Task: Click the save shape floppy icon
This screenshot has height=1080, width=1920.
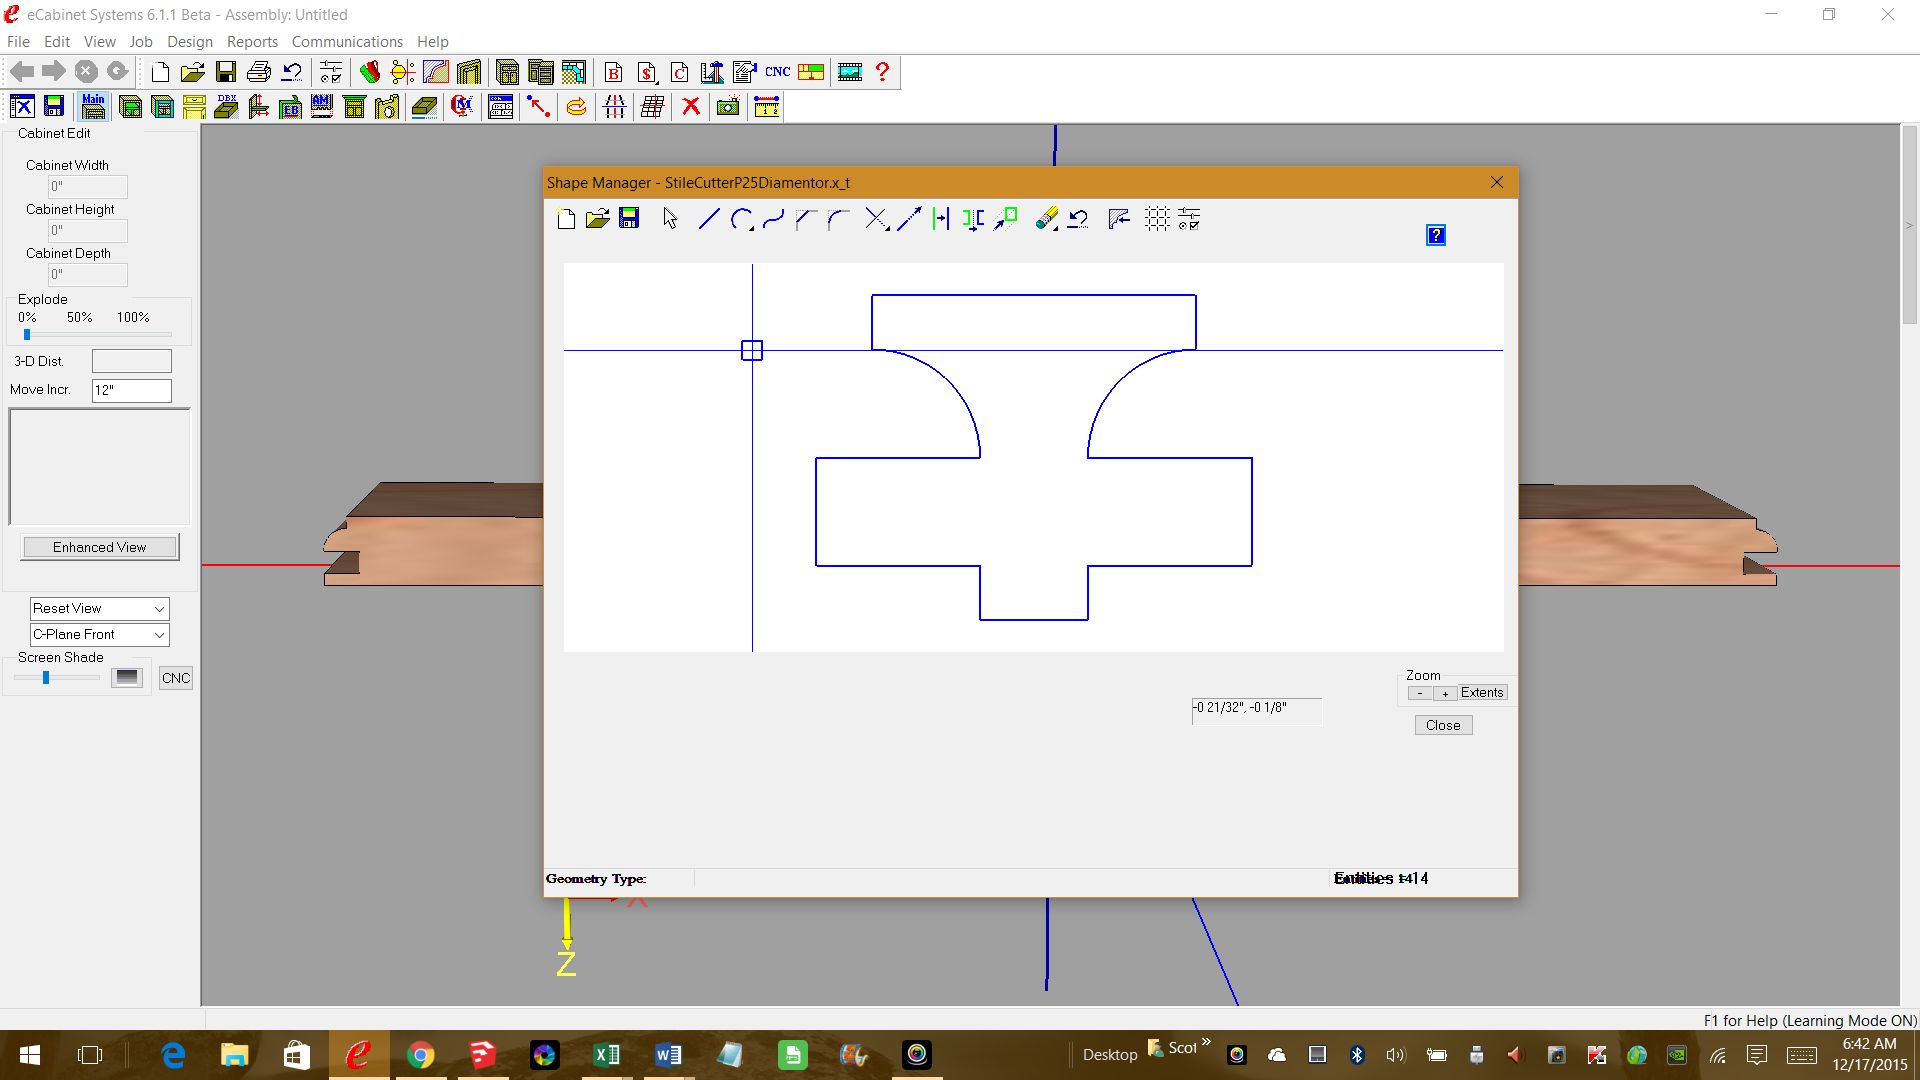Action: 629,219
